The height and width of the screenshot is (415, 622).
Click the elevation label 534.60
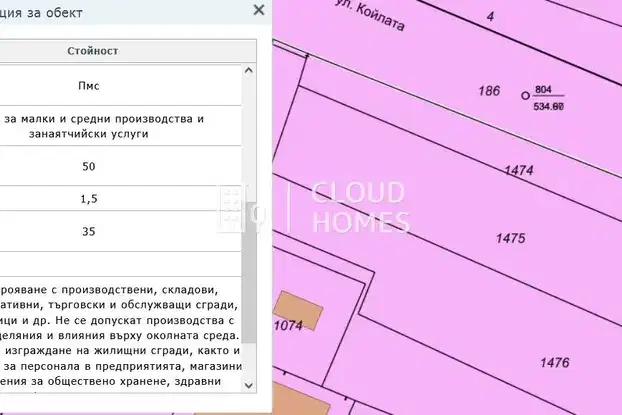tap(548, 106)
